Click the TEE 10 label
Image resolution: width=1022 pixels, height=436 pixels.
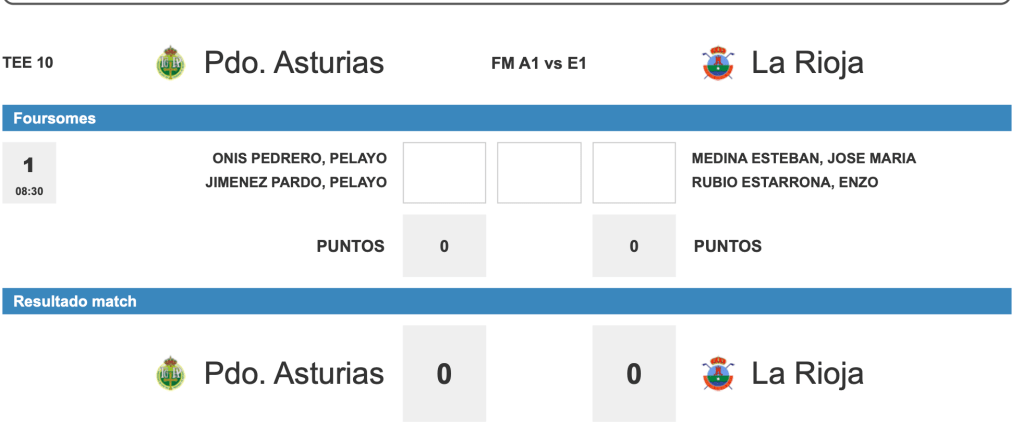point(29,63)
